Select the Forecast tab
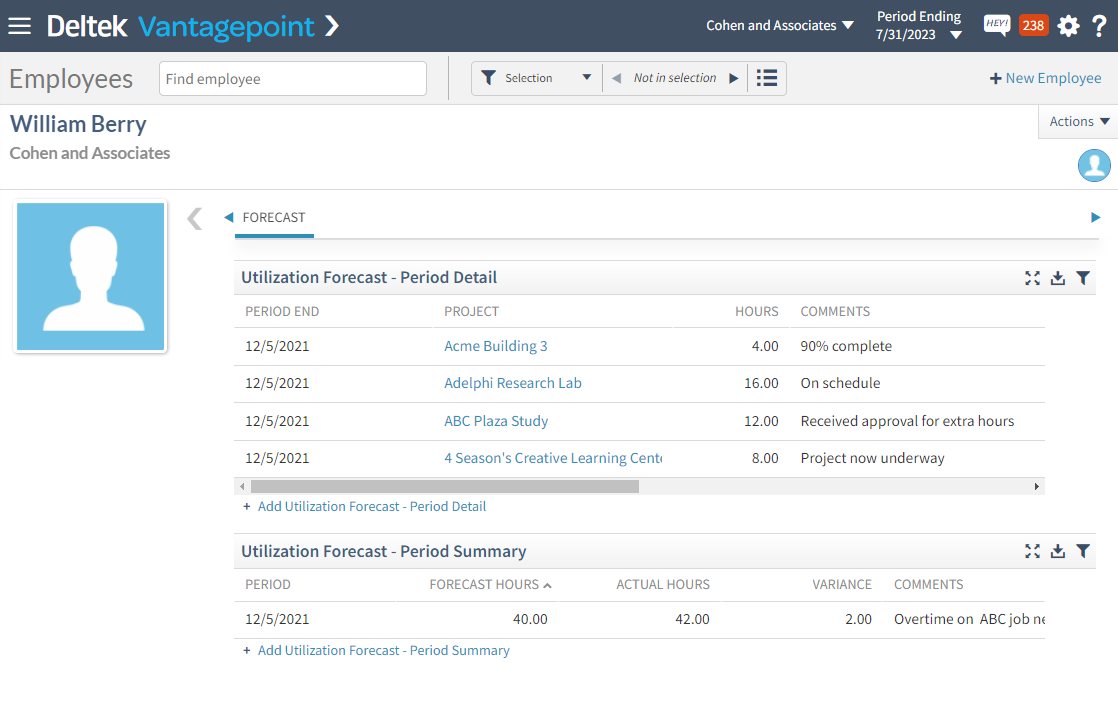Image resolution: width=1118 pixels, height=702 pixels. point(274,217)
